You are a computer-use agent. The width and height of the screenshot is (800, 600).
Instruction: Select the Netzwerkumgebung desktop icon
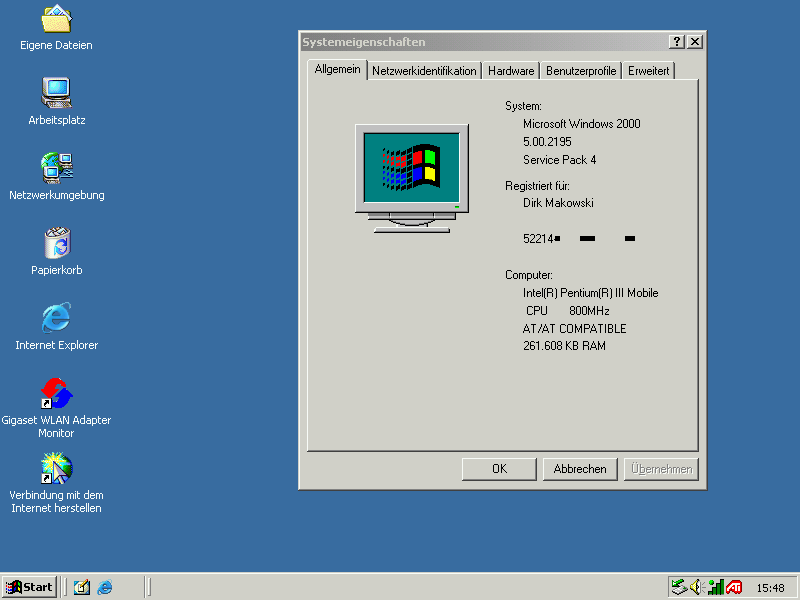tap(57, 168)
